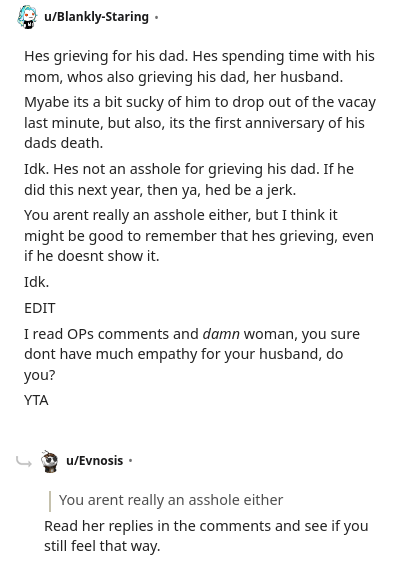Click the standalone "Idk." line
The height and width of the screenshot is (582, 400).
pyautogui.click(x=36, y=282)
